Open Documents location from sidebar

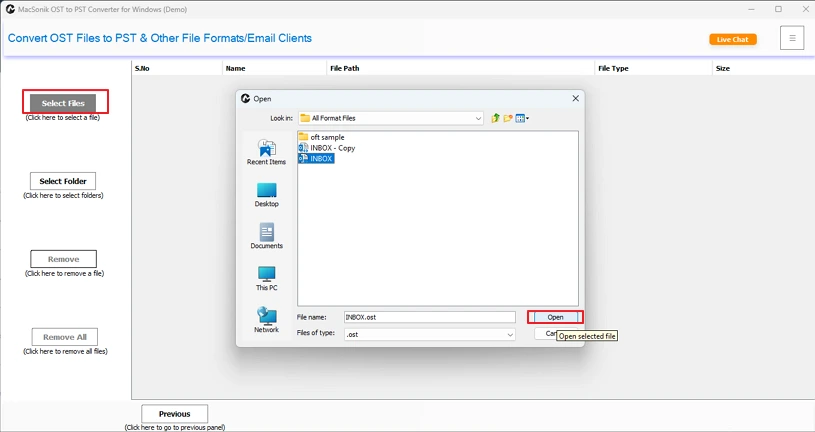[266, 236]
